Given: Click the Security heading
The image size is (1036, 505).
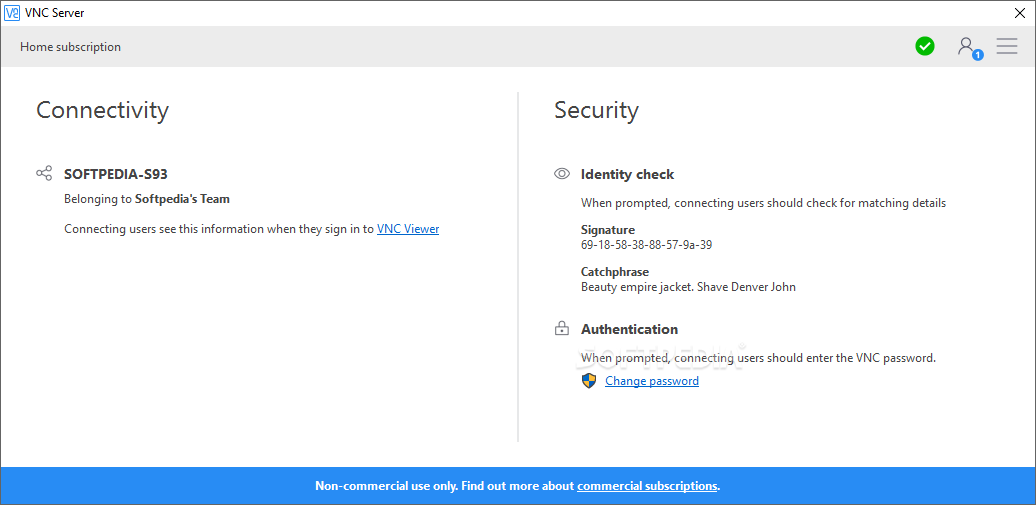Looking at the screenshot, I should click(x=596, y=110).
